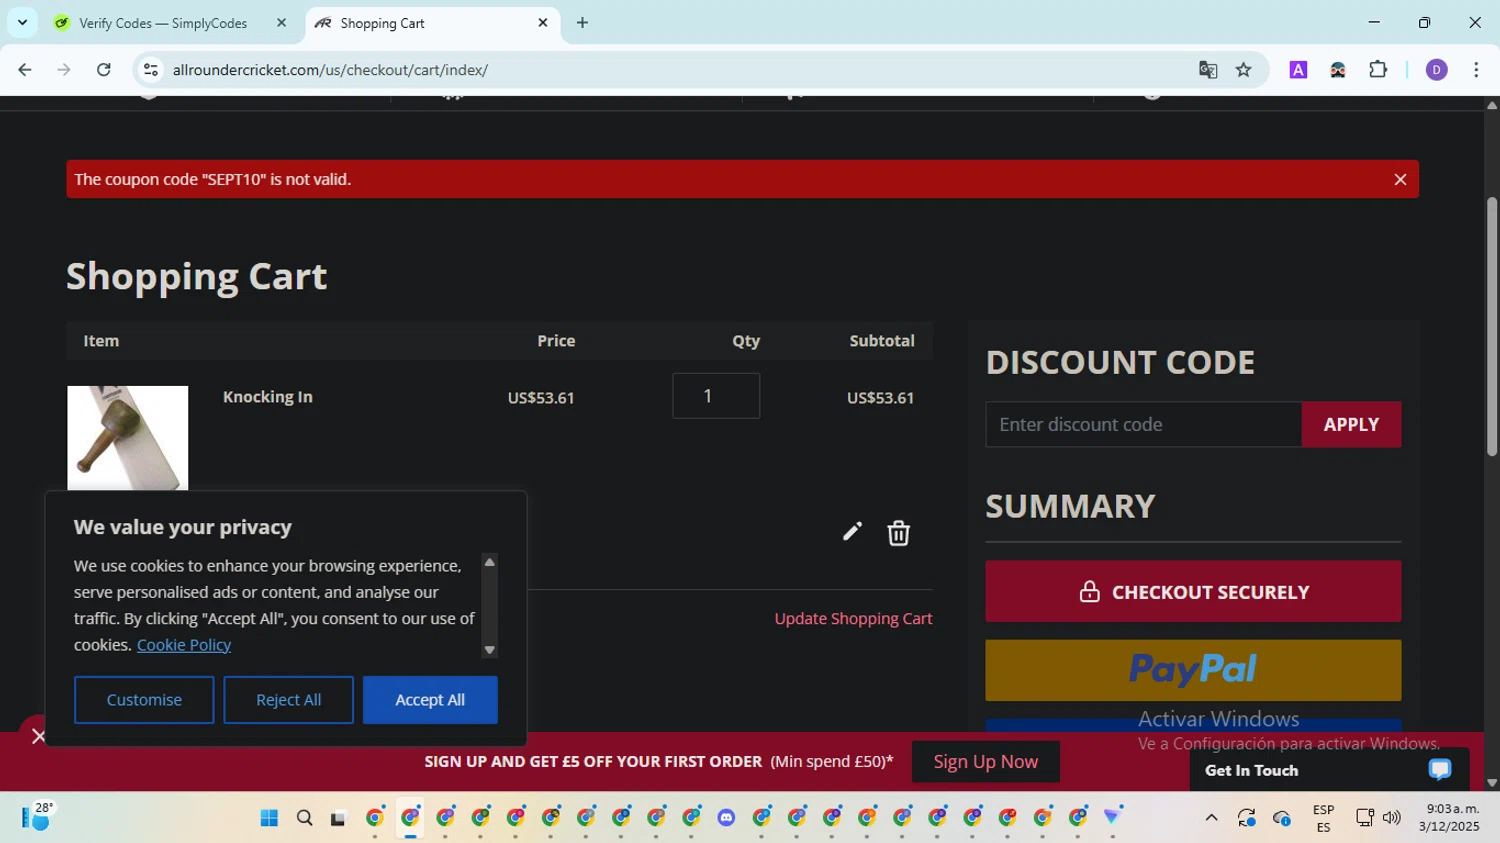Go forward in browser history

(x=64, y=70)
